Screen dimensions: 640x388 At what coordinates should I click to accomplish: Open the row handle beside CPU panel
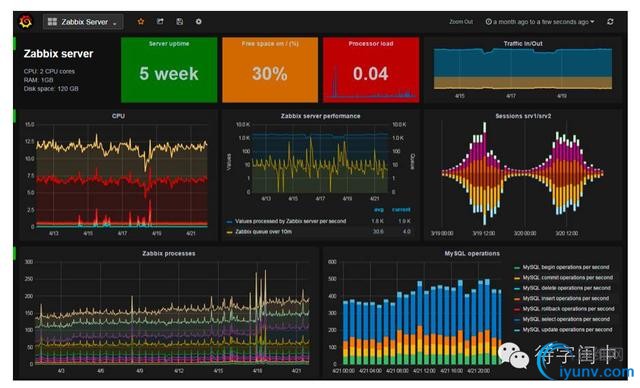pos(15,116)
